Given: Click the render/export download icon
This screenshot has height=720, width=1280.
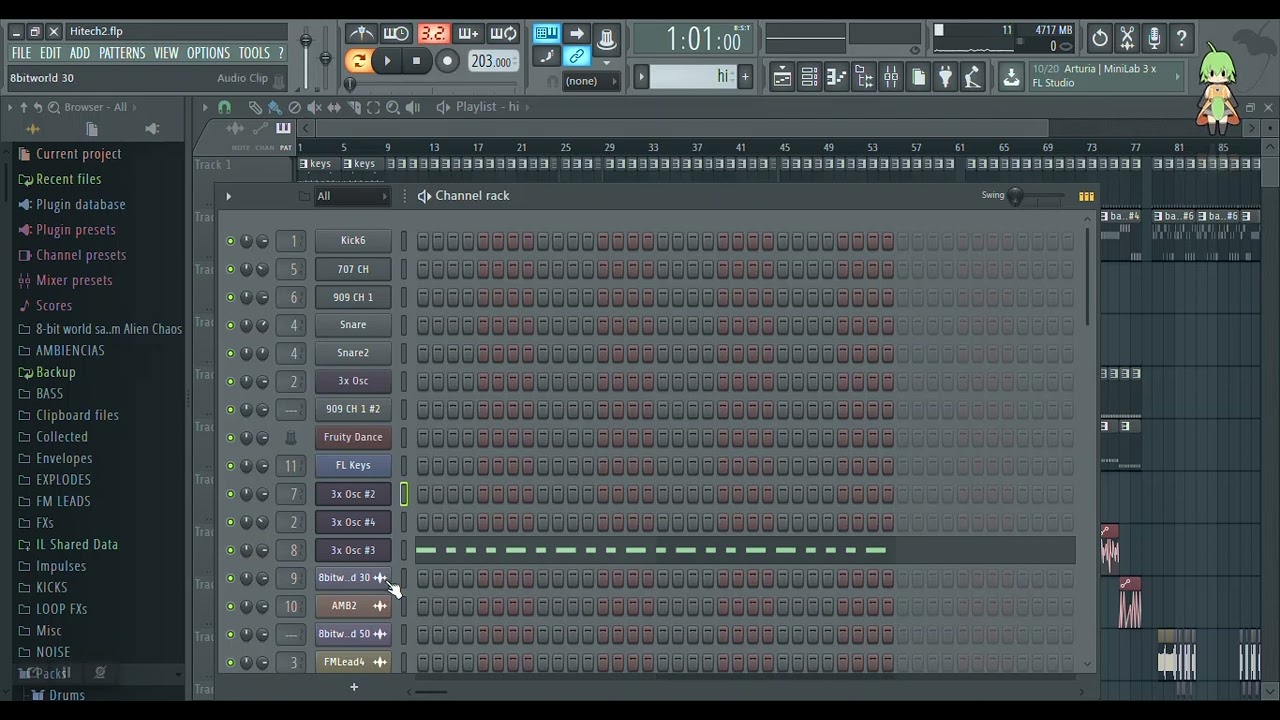Looking at the screenshot, I should (x=1011, y=77).
